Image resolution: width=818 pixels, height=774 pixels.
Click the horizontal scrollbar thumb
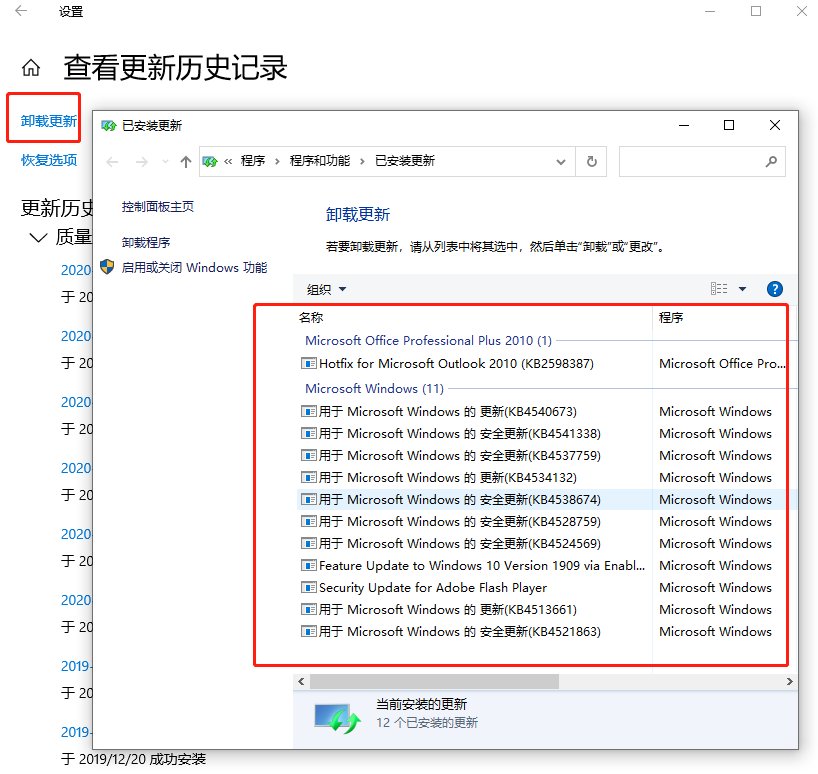tap(434, 681)
